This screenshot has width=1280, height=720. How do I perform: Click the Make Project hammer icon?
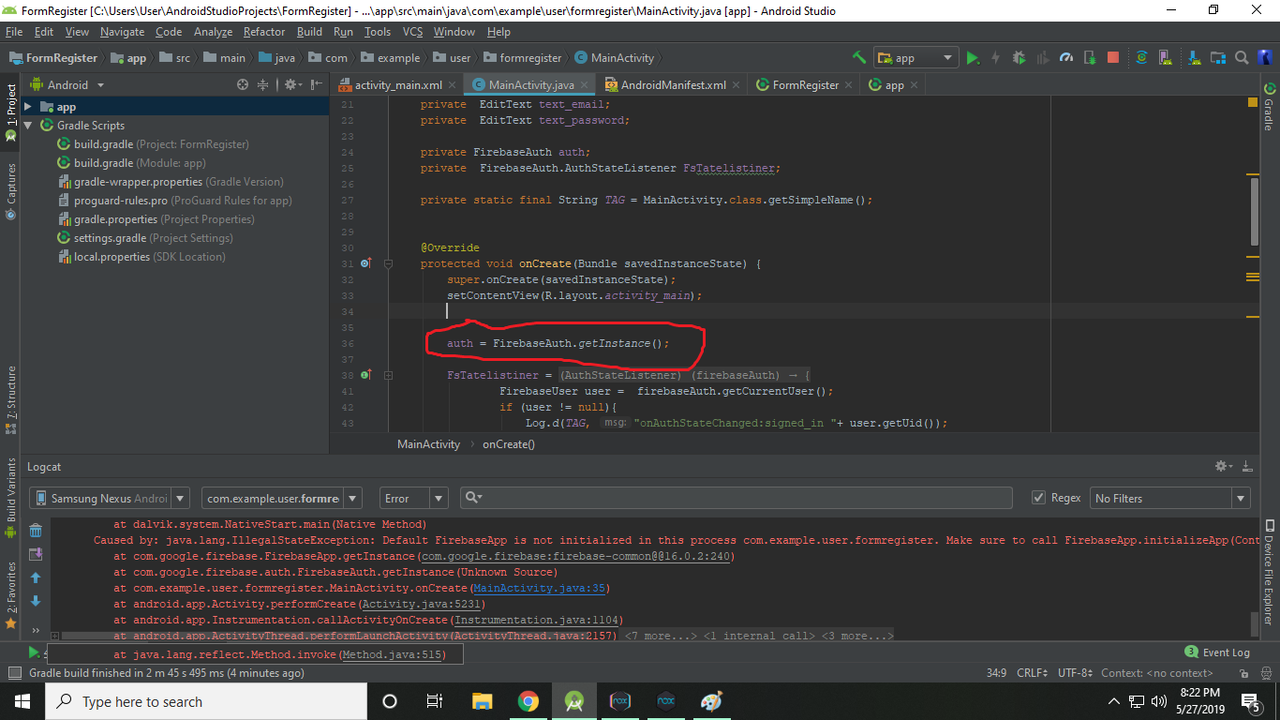pos(859,58)
